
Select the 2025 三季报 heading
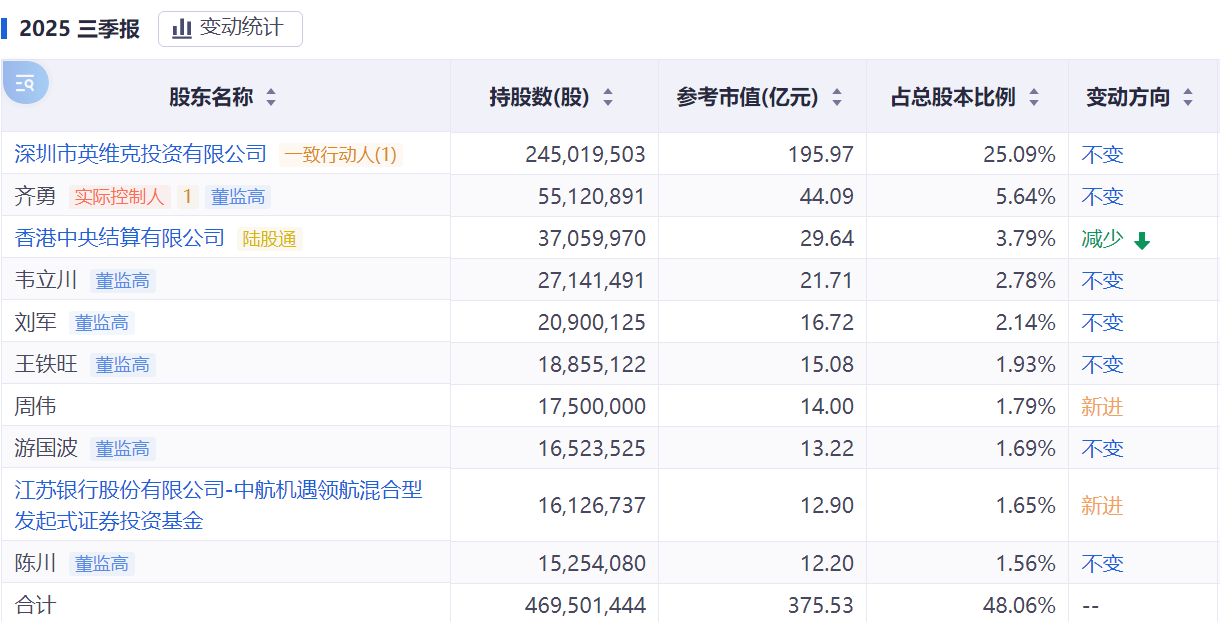click(80, 29)
